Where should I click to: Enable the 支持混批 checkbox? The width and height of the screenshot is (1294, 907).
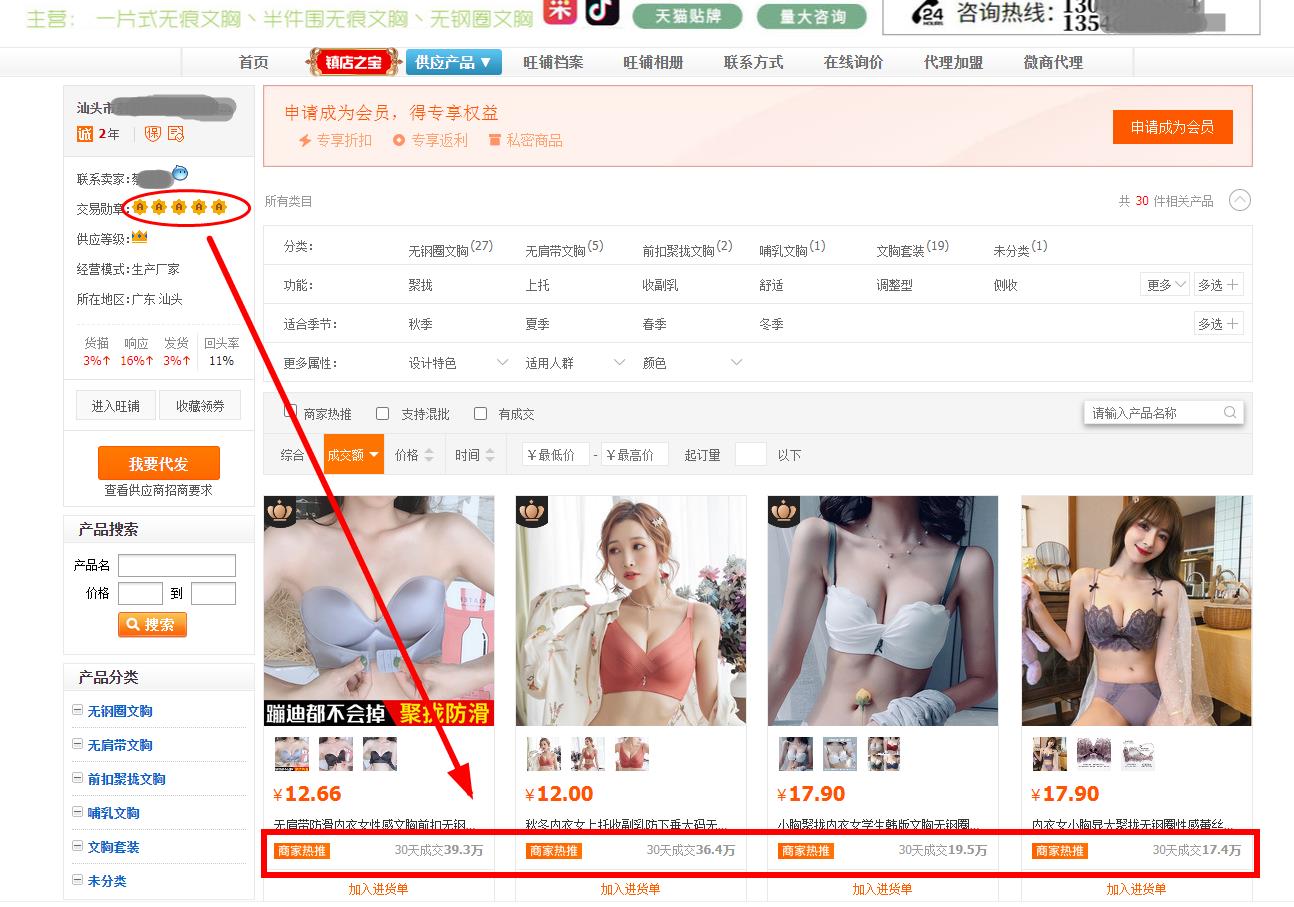tap(382, 413)
